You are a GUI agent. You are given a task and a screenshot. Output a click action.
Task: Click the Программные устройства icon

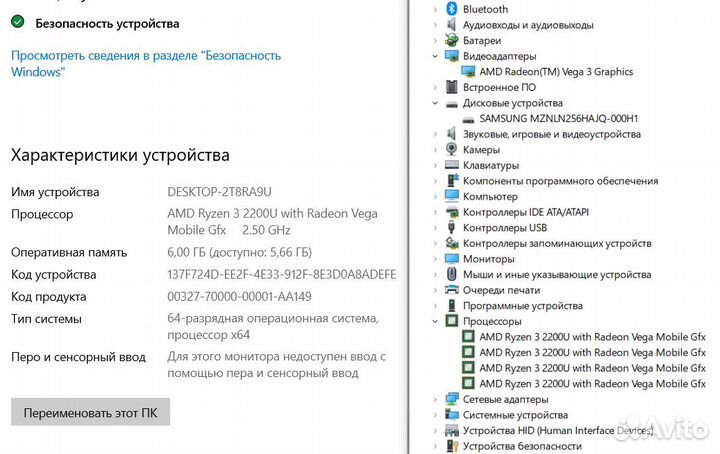coord(452,305)
